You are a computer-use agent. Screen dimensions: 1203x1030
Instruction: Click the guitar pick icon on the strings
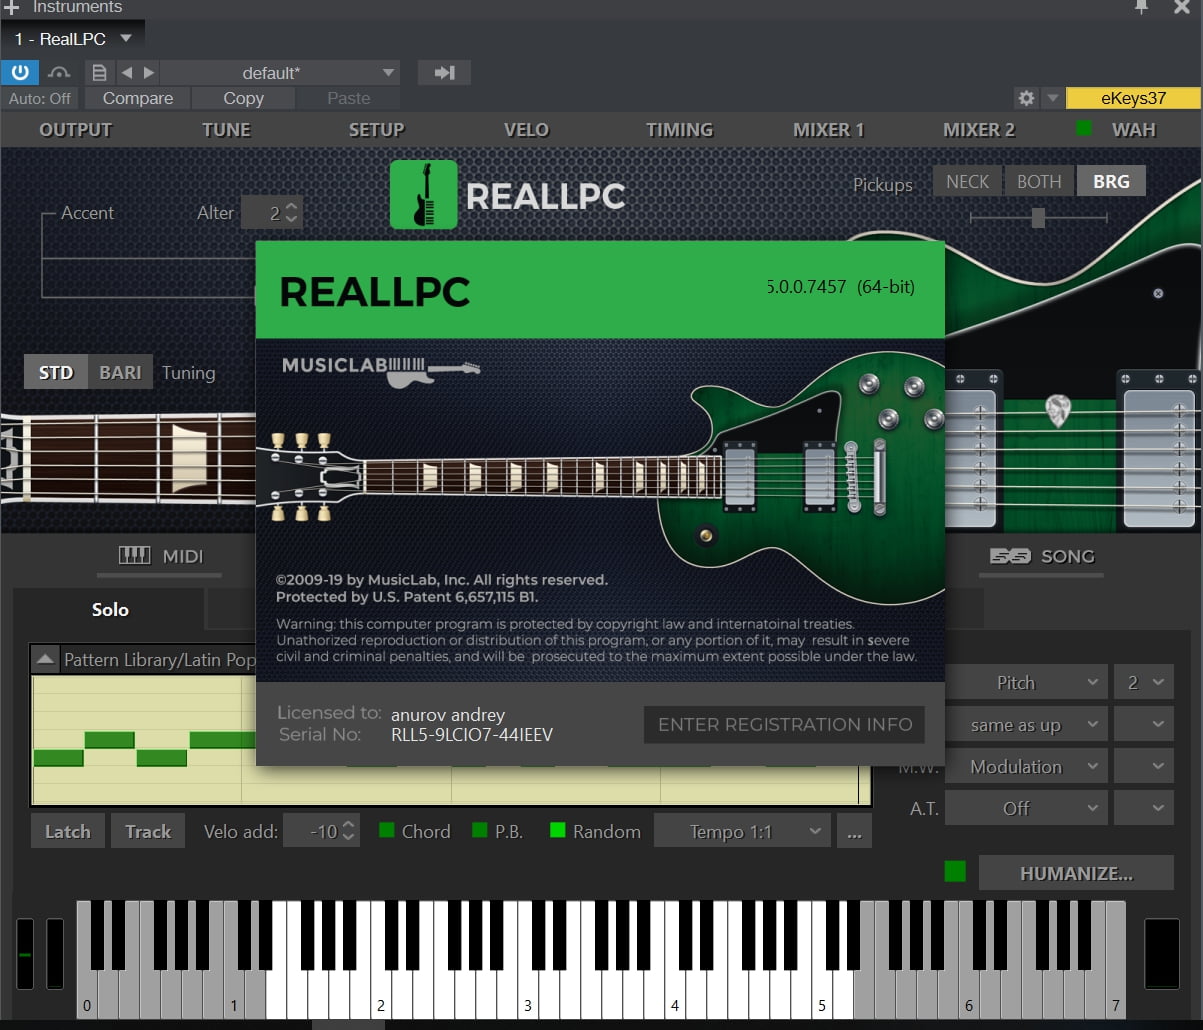1058,410
